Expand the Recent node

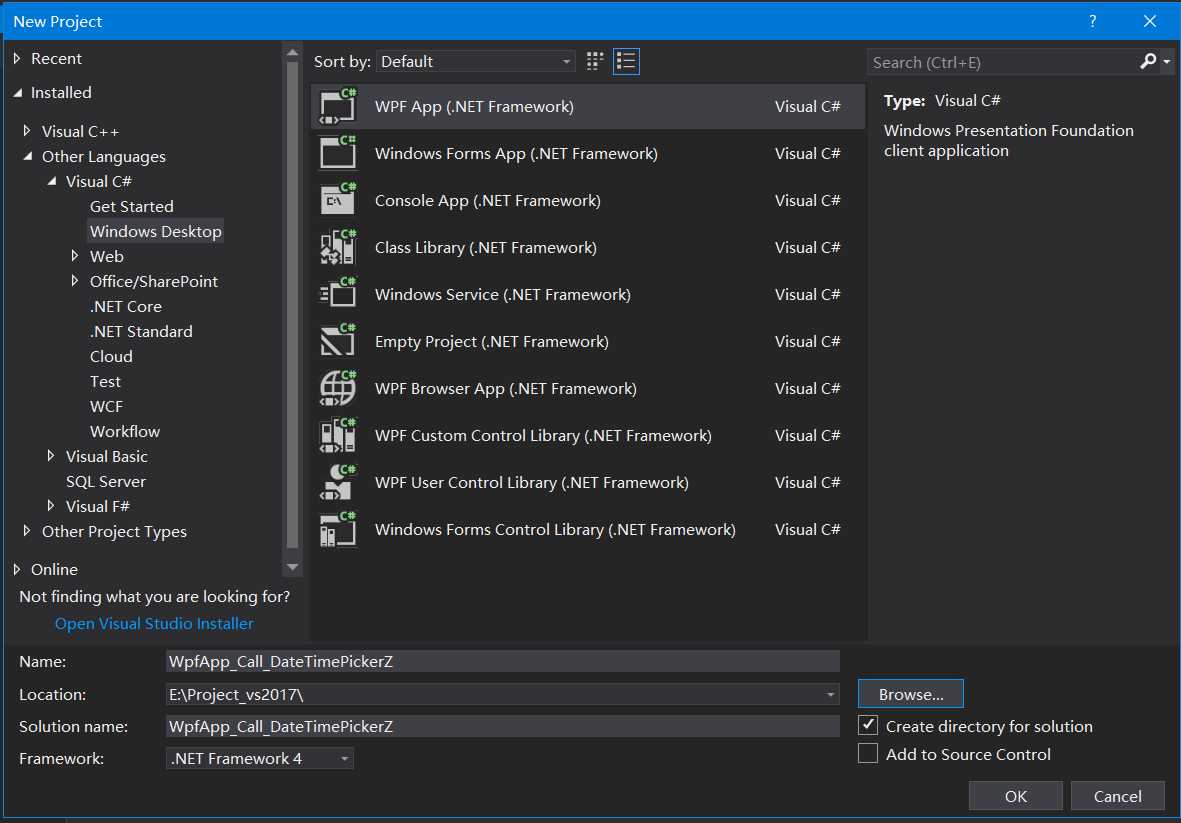click(x=17, y=58)
